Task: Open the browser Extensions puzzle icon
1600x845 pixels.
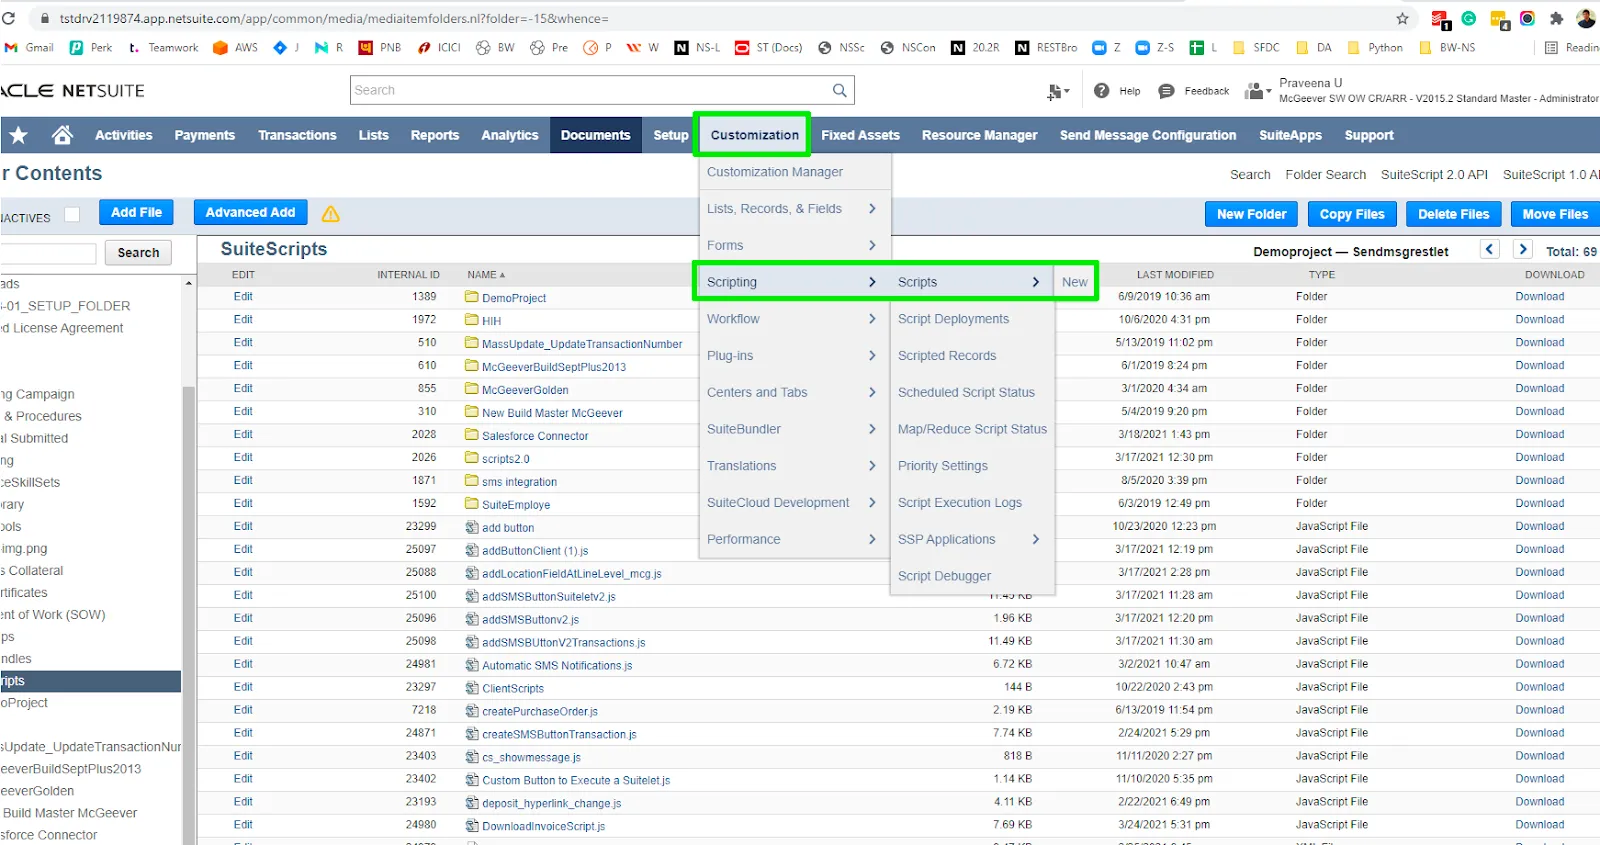Action: coord(1556,18)
